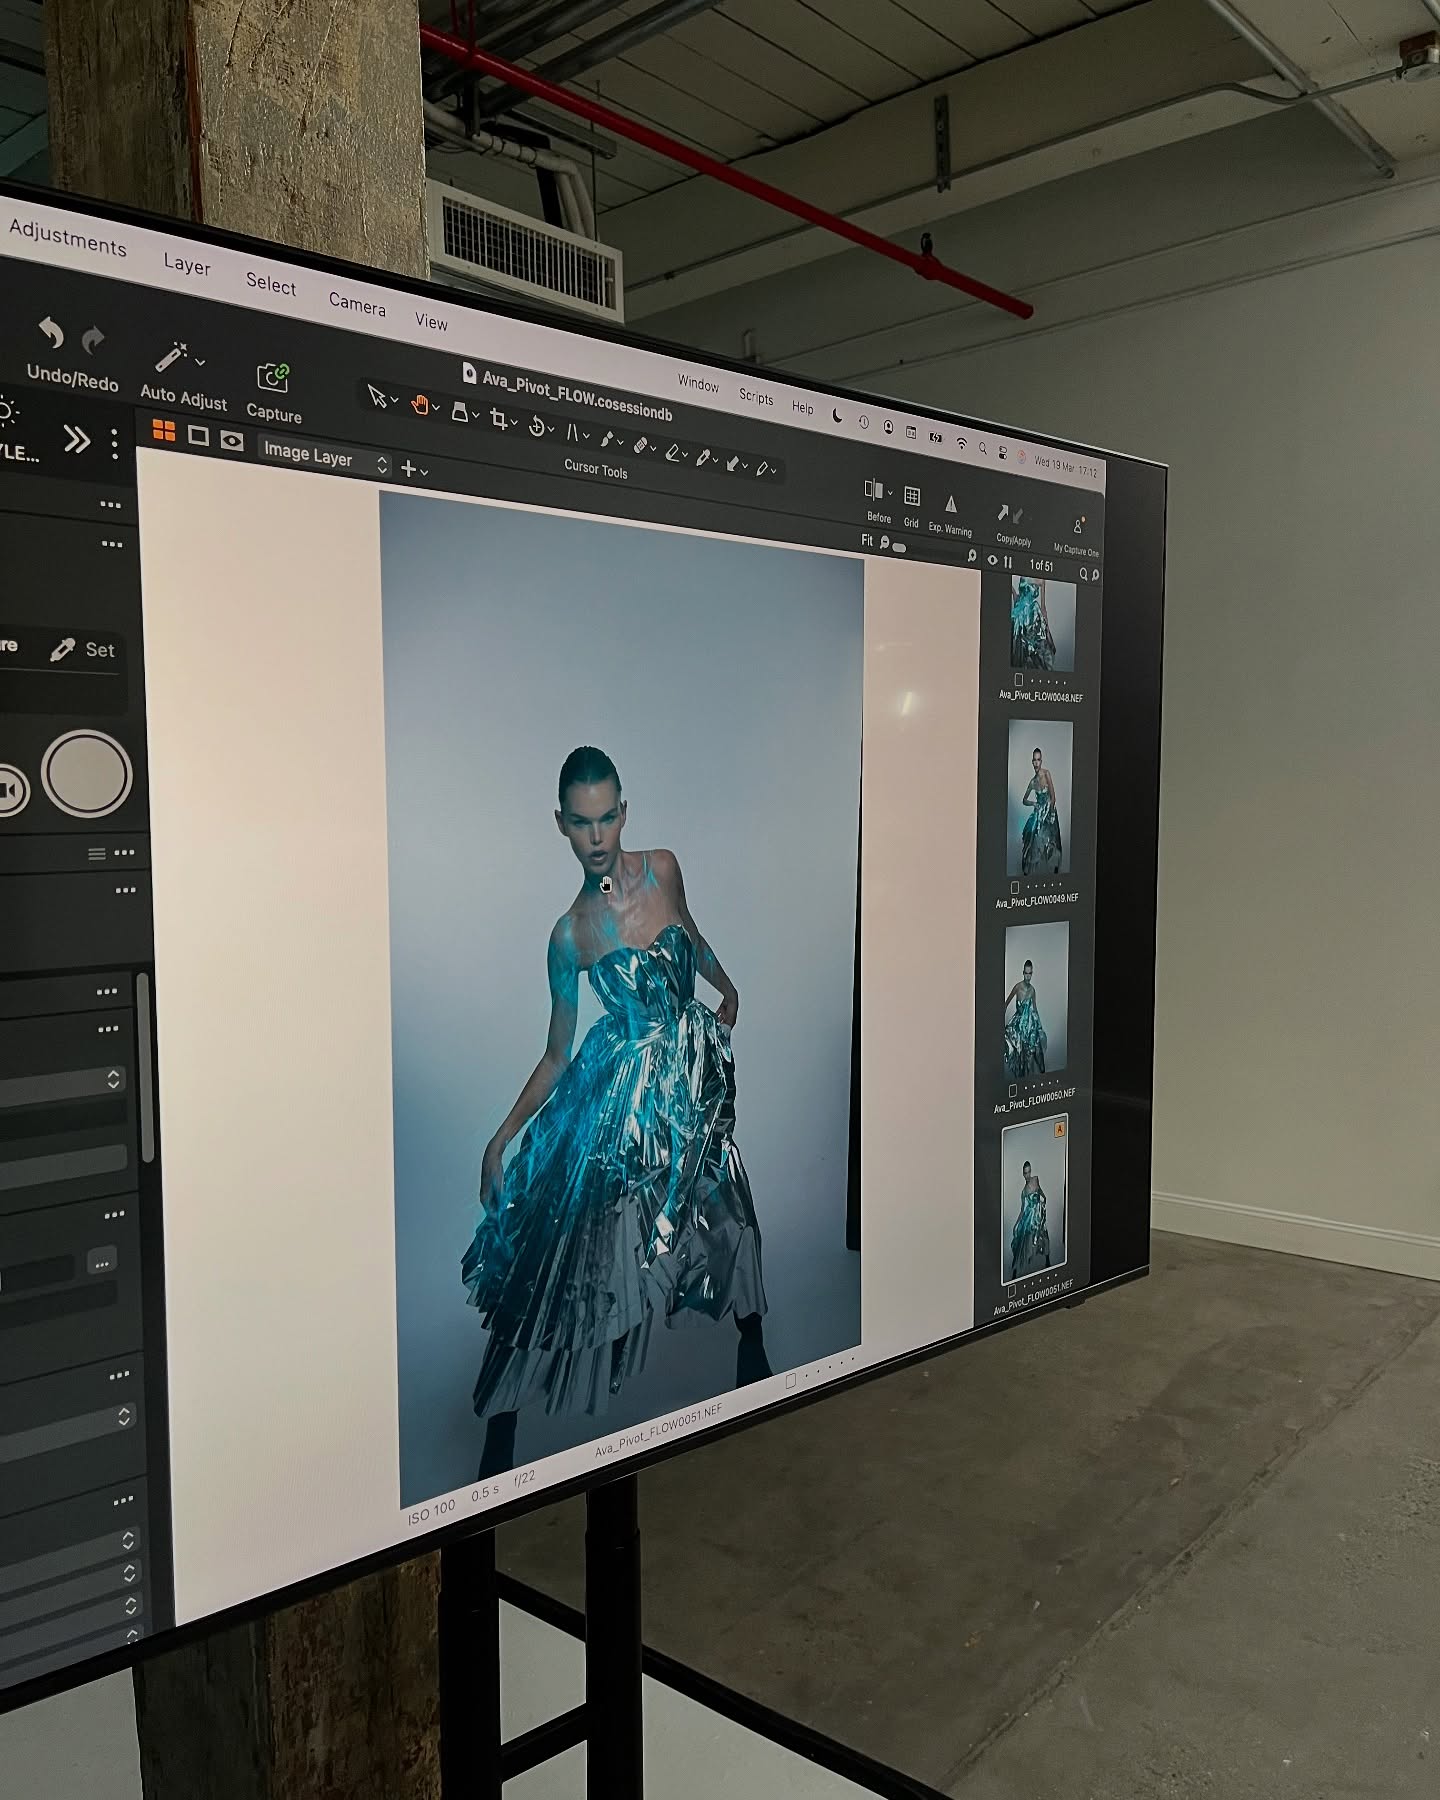Image resolution: width=1440 pixels, height=1800 pixels.
Task: Select the Crop cursor tool
Action: 499,420
